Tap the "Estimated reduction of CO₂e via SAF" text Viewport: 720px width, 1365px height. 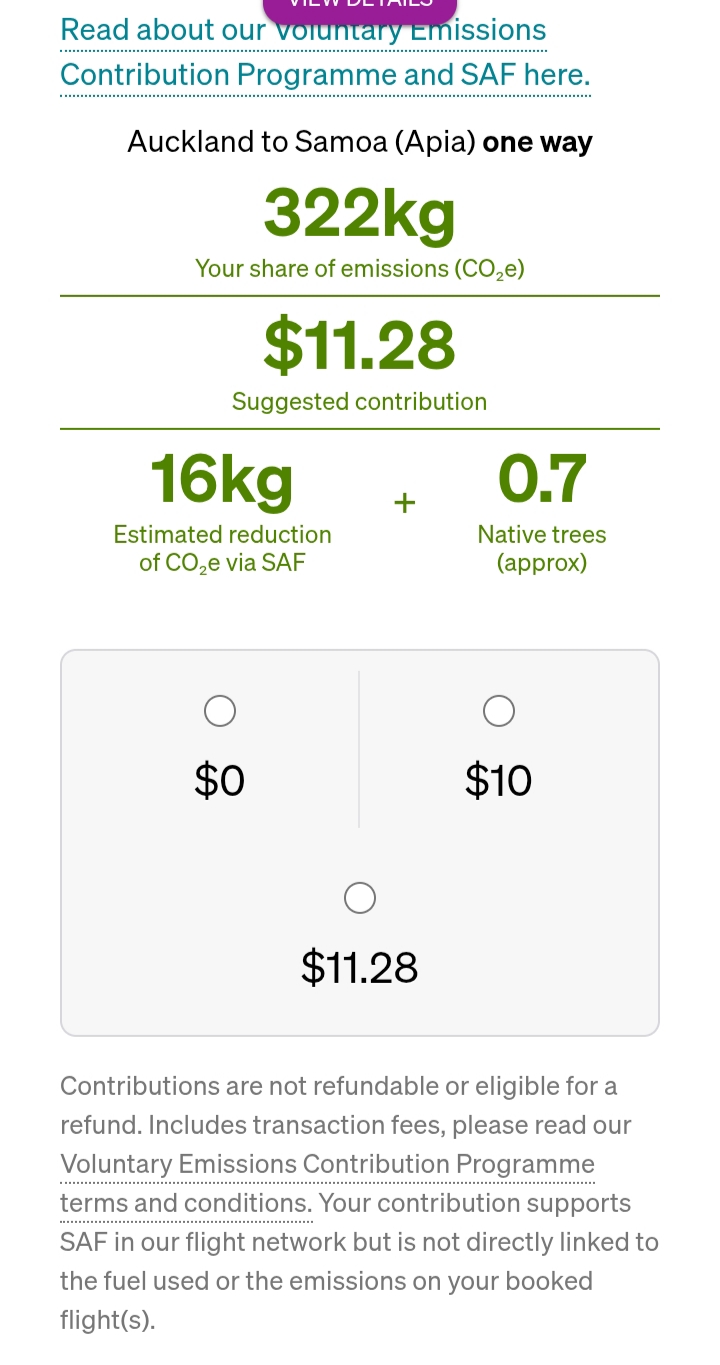point(222,549)
